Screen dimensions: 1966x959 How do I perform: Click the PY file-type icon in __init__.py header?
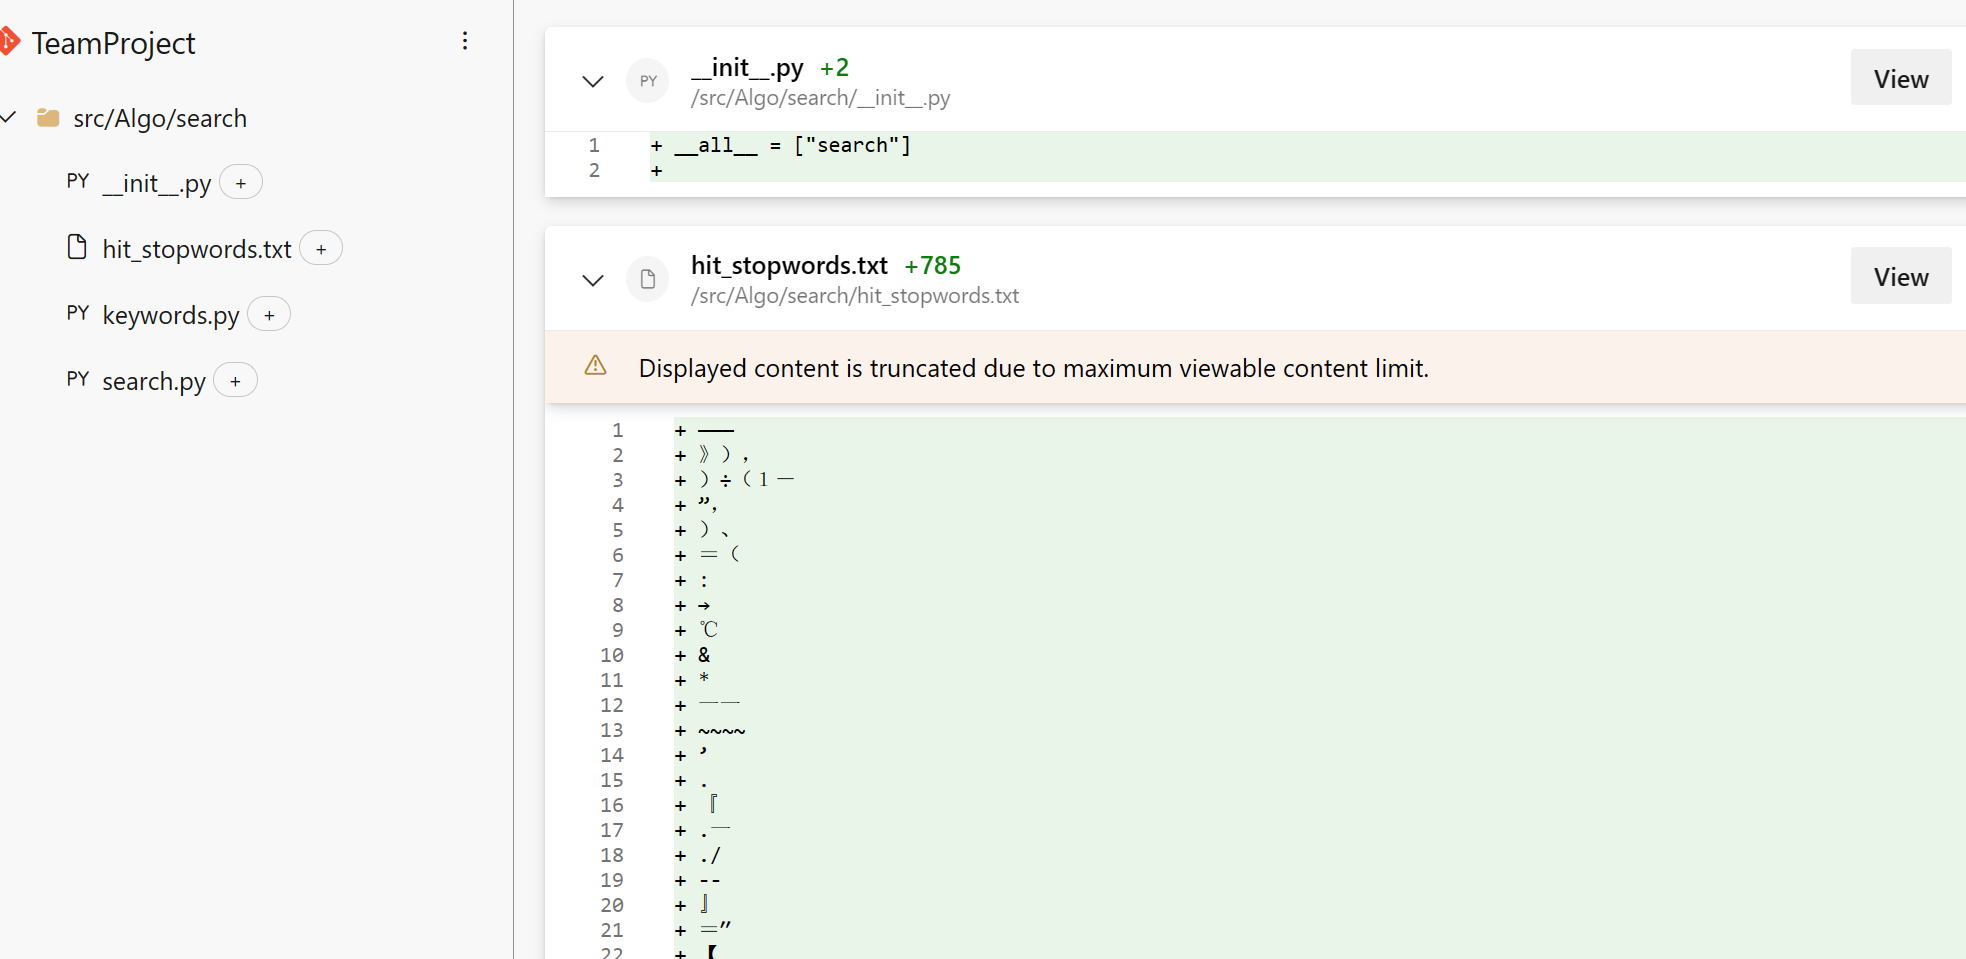click(648, 81)
